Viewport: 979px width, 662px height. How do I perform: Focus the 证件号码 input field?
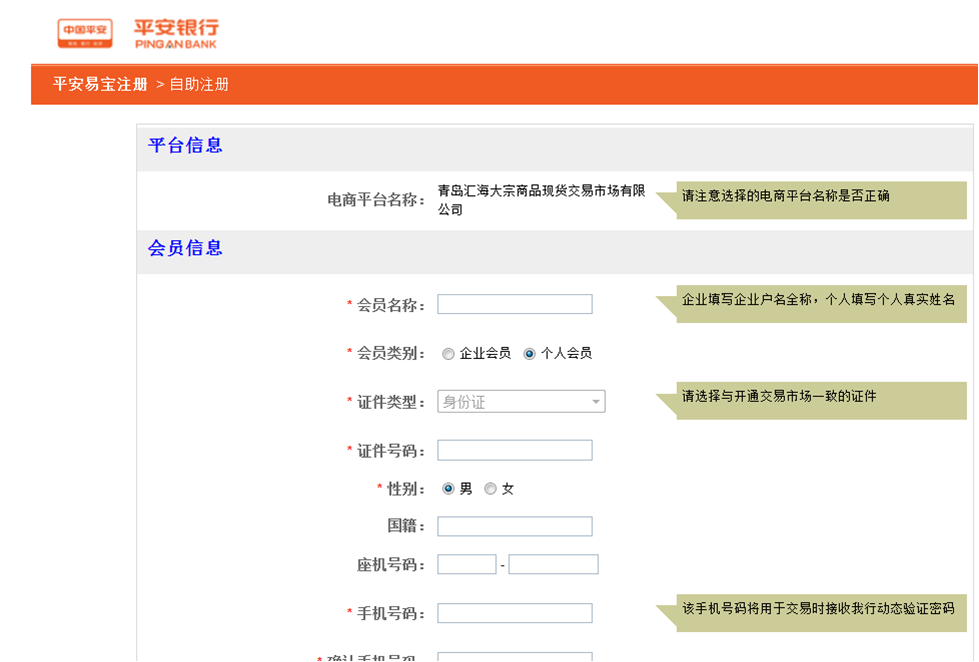tap(514, 450)
